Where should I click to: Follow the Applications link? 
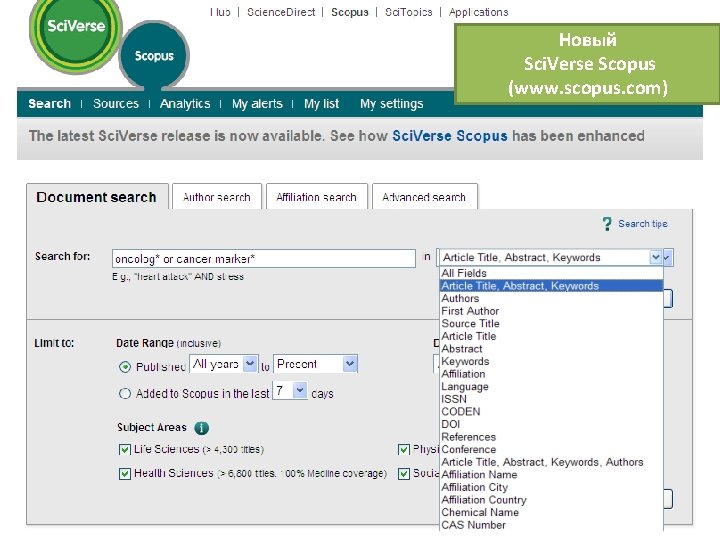[x=478, y=12]
